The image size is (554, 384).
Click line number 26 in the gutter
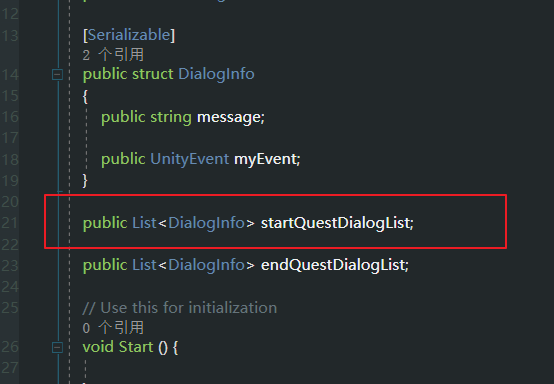pyautogui.click(x=10, y=347)
